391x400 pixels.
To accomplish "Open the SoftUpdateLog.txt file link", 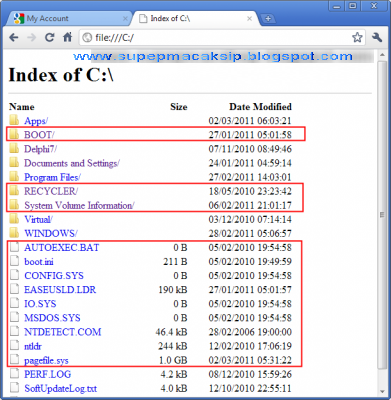I will pyautogui.click(x=60, y=388).
